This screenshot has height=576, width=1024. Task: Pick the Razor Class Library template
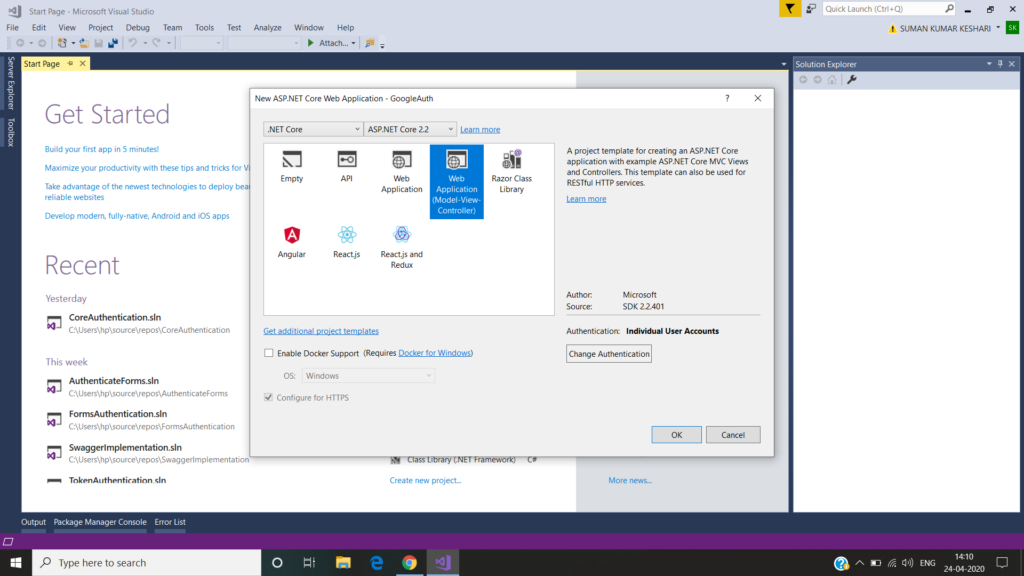coord(511,172)
